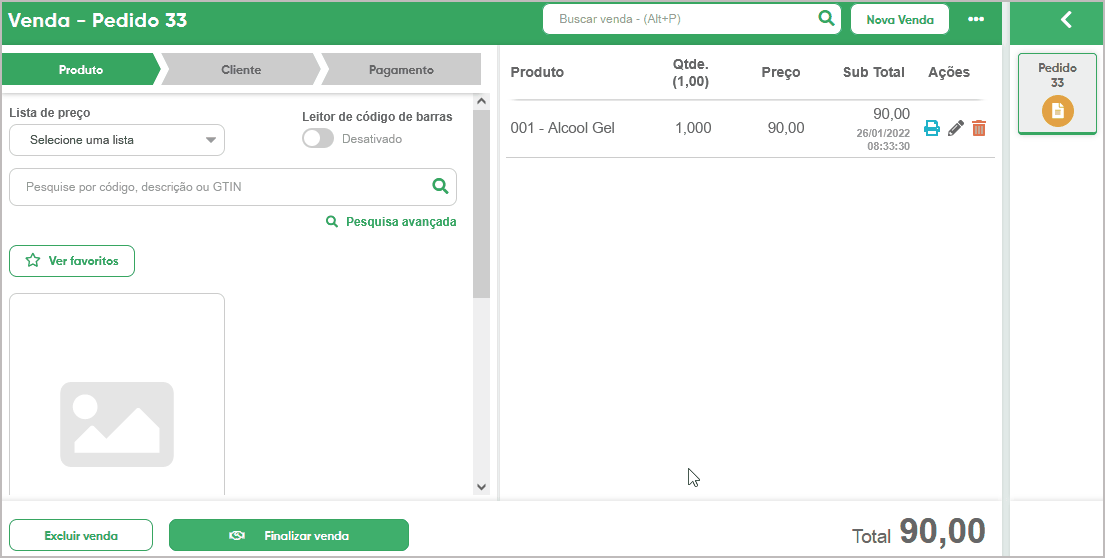Click magnifier icon in product search field
This screenshot has width=1105, height=558.
440,186
